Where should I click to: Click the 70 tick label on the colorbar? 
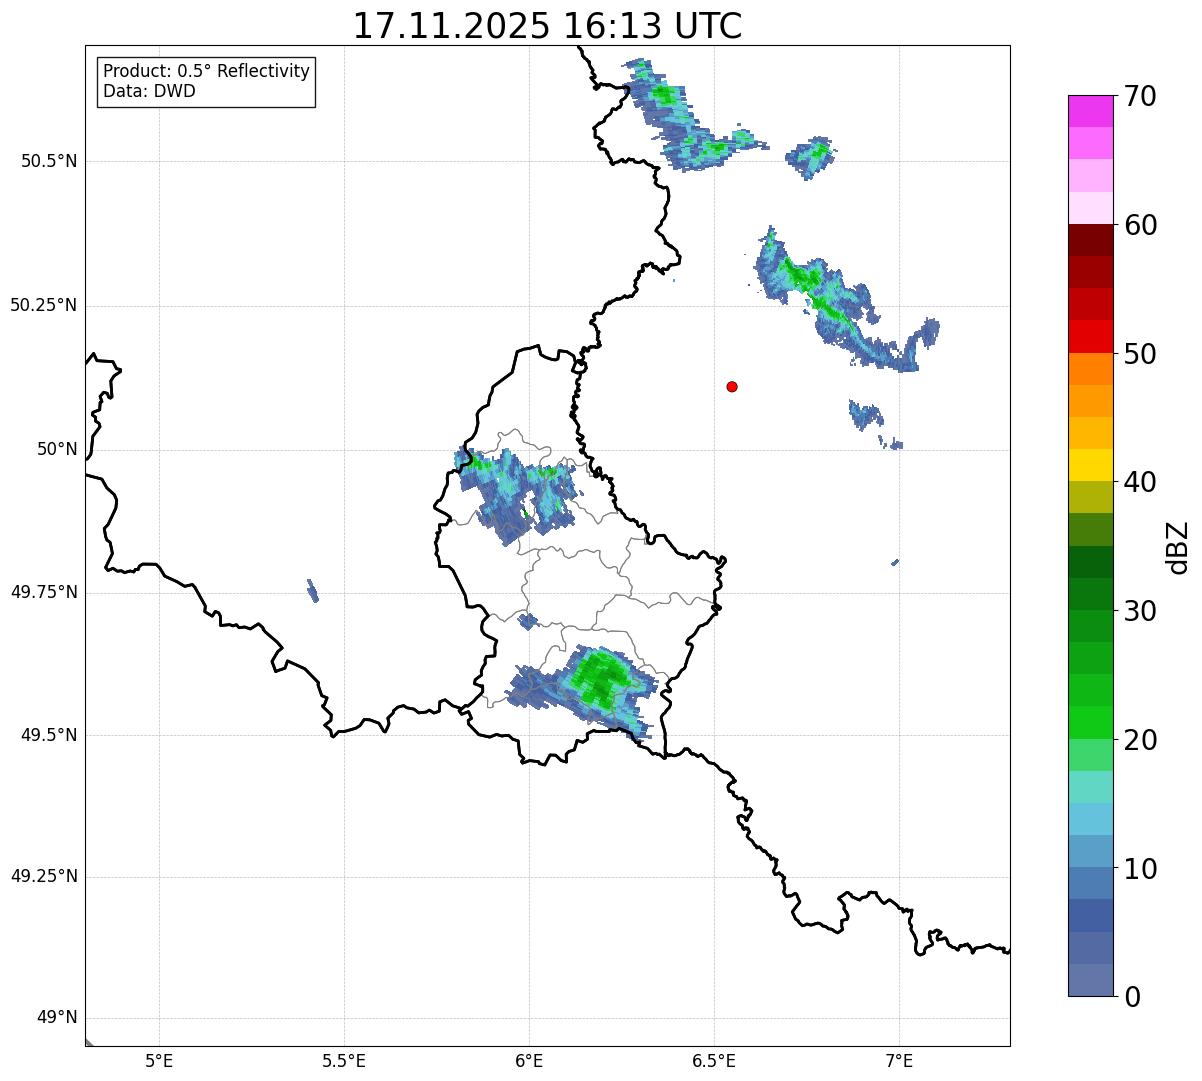point(1139,97)
